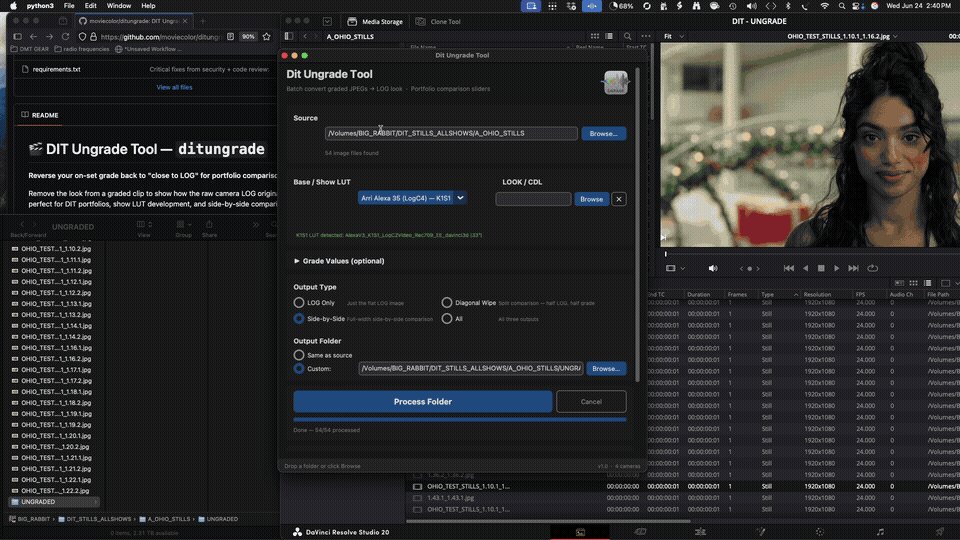
Task: Click the browser reload button
Action: (66, 37)
